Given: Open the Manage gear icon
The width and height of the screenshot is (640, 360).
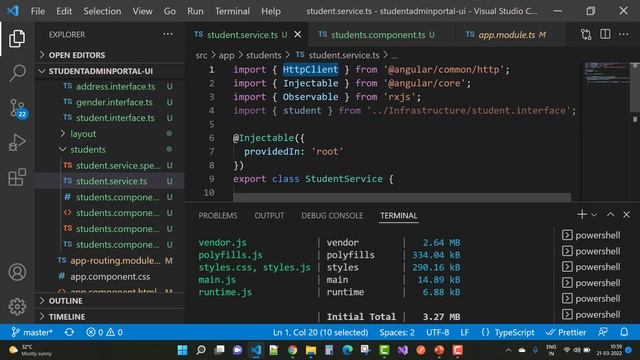Looking at the screenshot, I should pyautogui.click(x=17, y=306).
